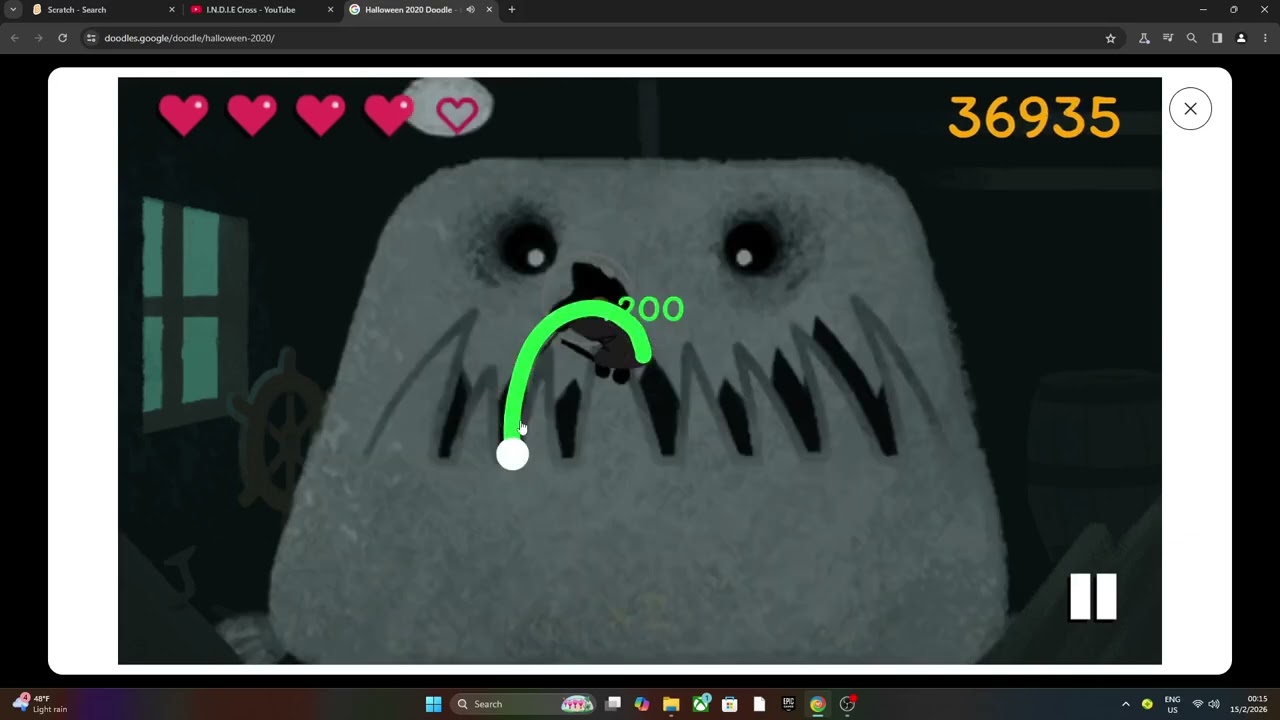Open the weather widget showing 48°F
Viewport: 1280px width, 720px height.
click(40, 704)
